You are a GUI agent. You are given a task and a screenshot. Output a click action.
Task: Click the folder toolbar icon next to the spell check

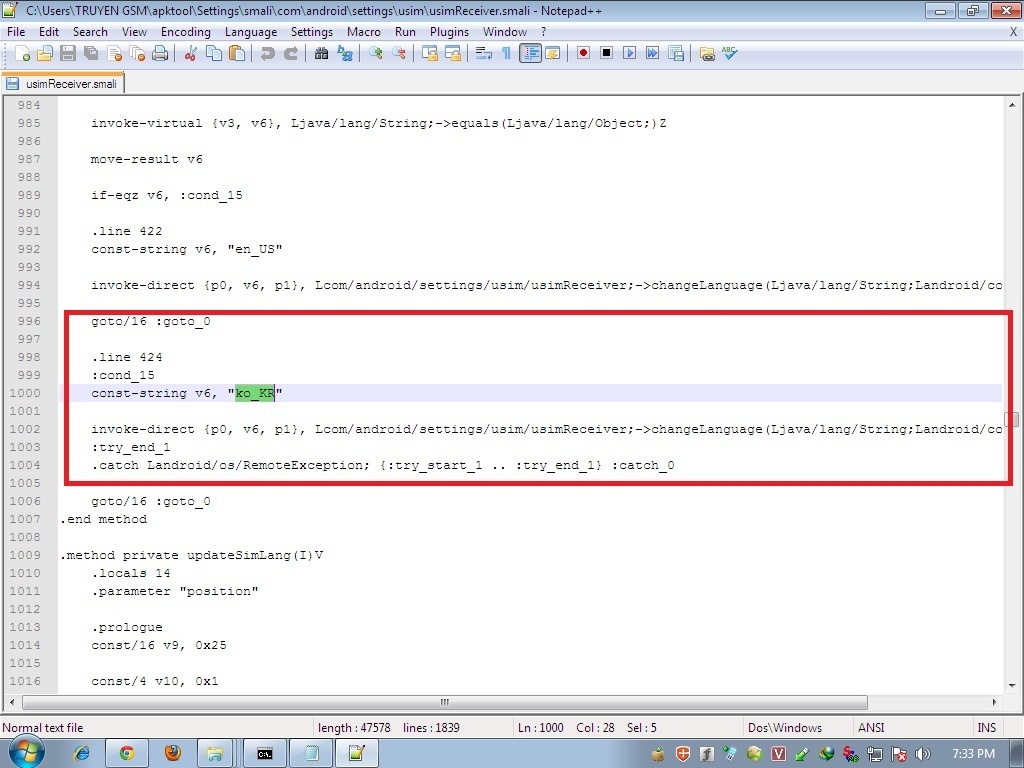point(707,54)
